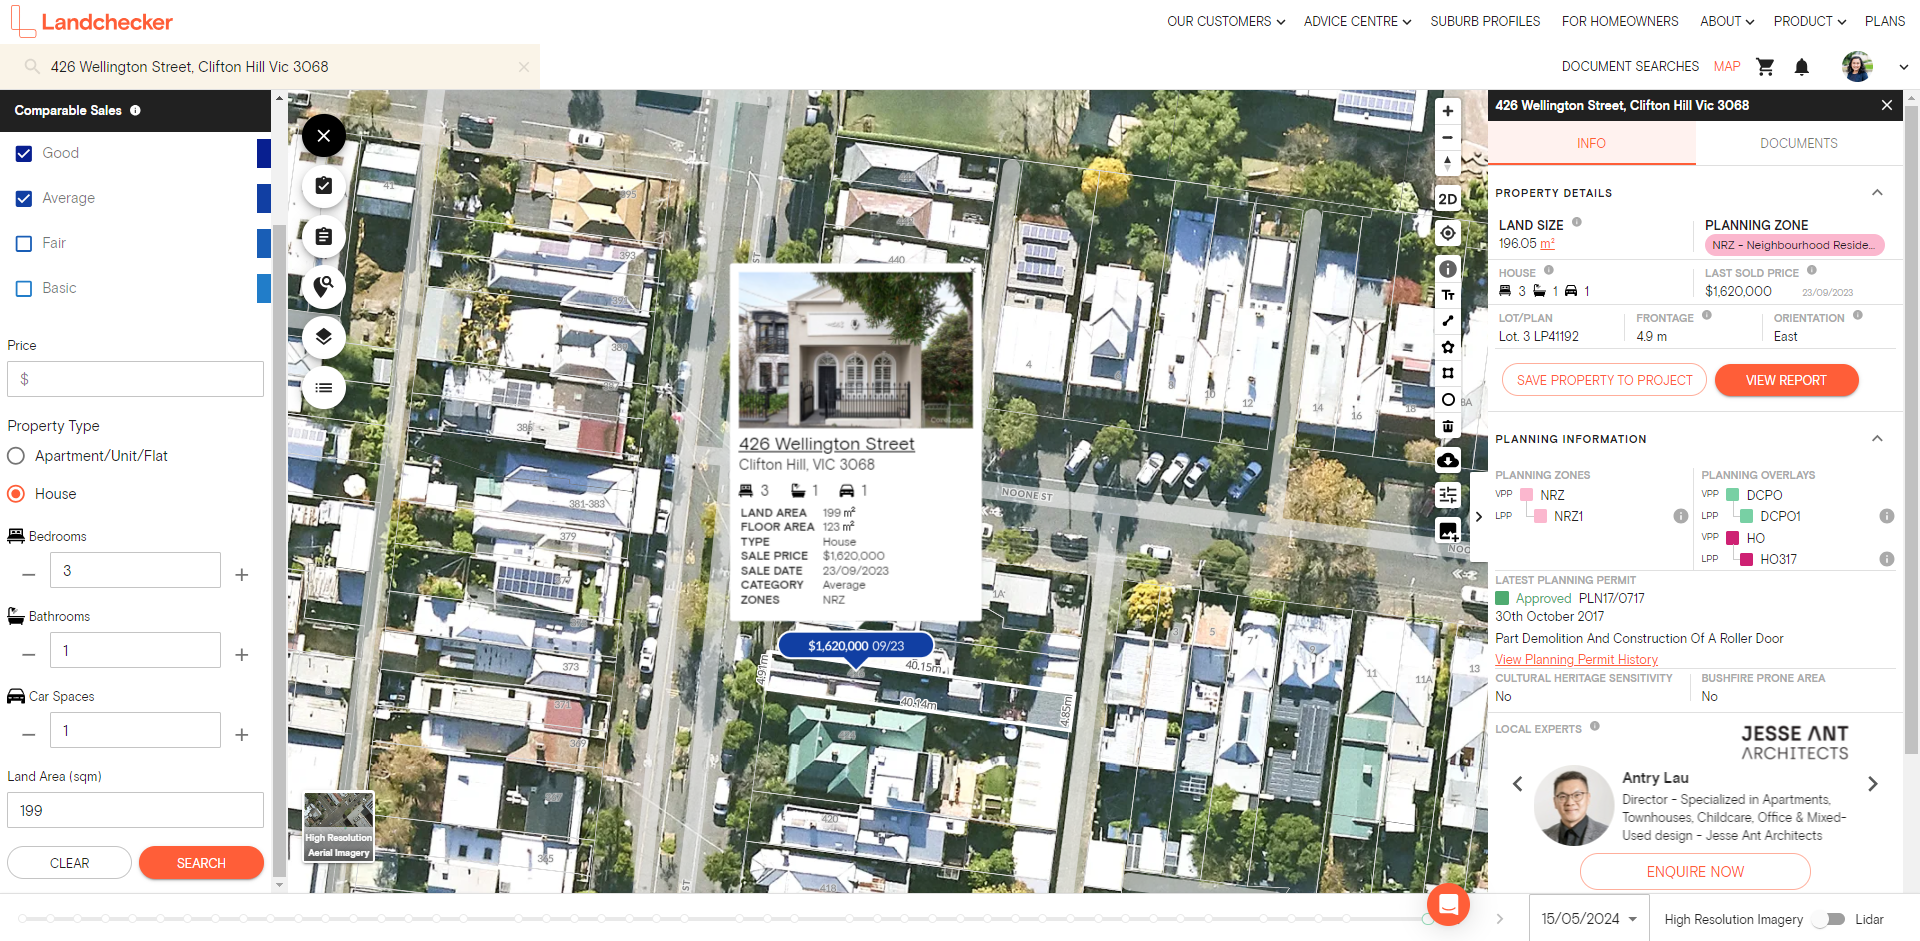
Task: Select the House property type radio
Action: coord(16,494)
